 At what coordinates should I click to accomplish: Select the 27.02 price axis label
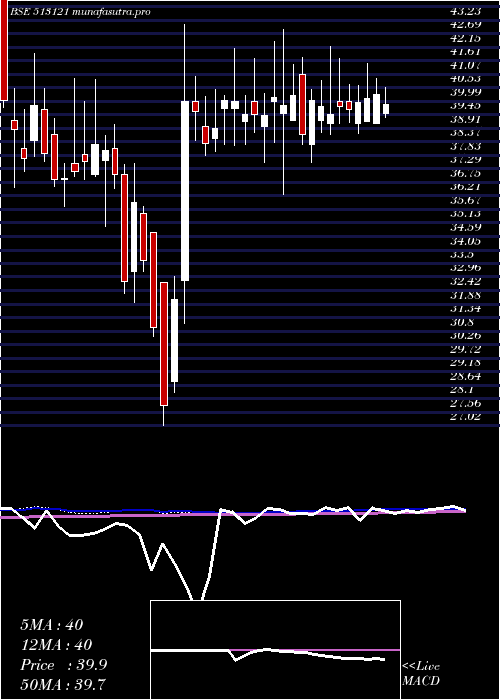pyautogui.click(x=465, y=417)
